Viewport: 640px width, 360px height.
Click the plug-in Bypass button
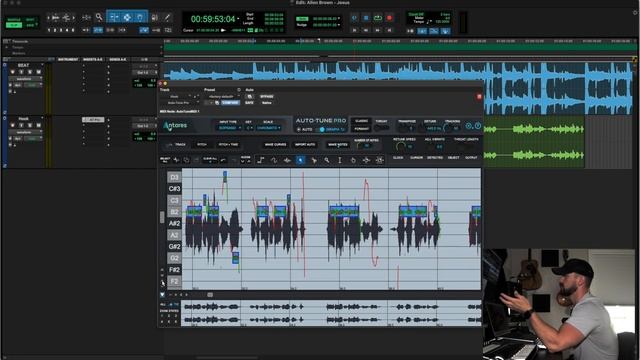tap(267, 97)
